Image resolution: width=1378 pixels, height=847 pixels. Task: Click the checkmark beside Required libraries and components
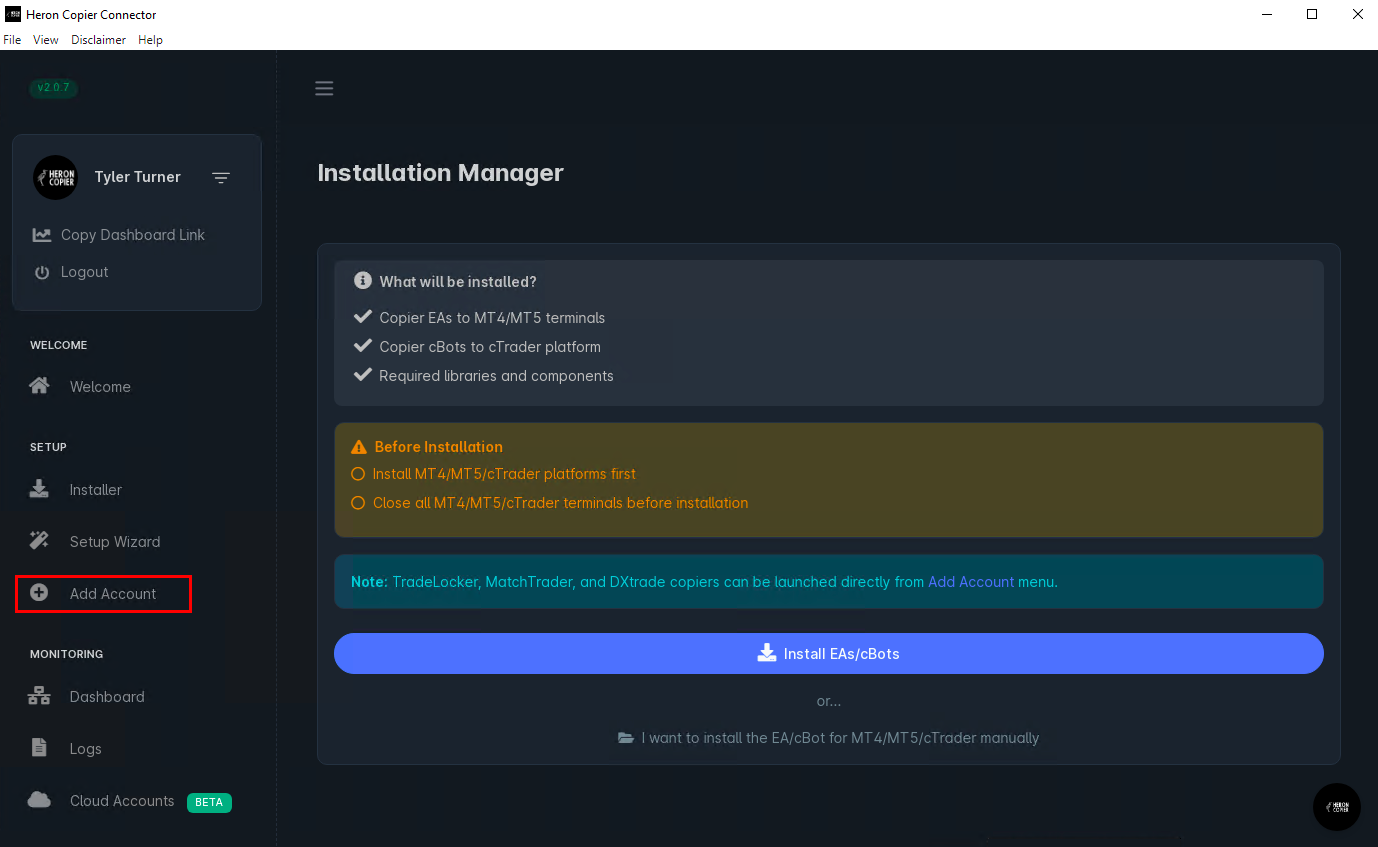[x=363, y=375]
